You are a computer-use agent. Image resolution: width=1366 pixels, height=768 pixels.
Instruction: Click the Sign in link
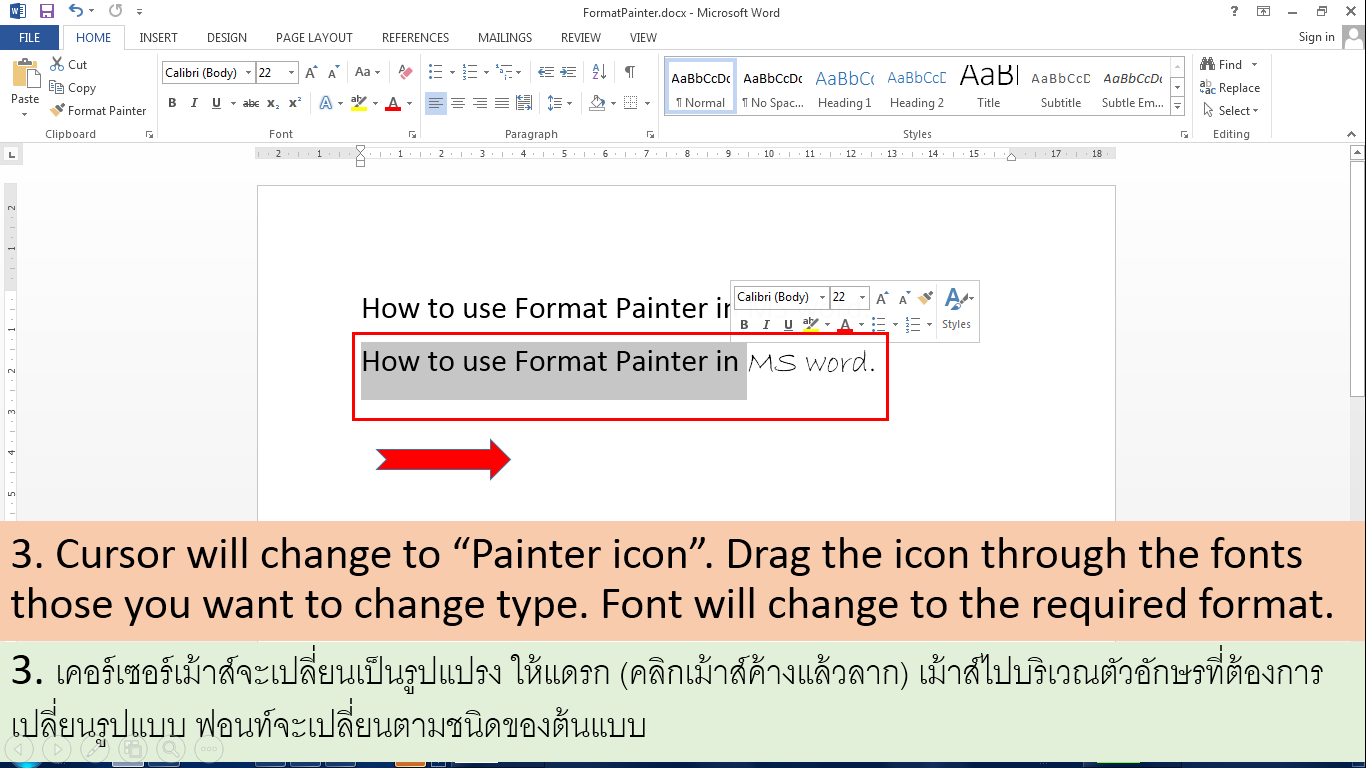pos(1316,37)
